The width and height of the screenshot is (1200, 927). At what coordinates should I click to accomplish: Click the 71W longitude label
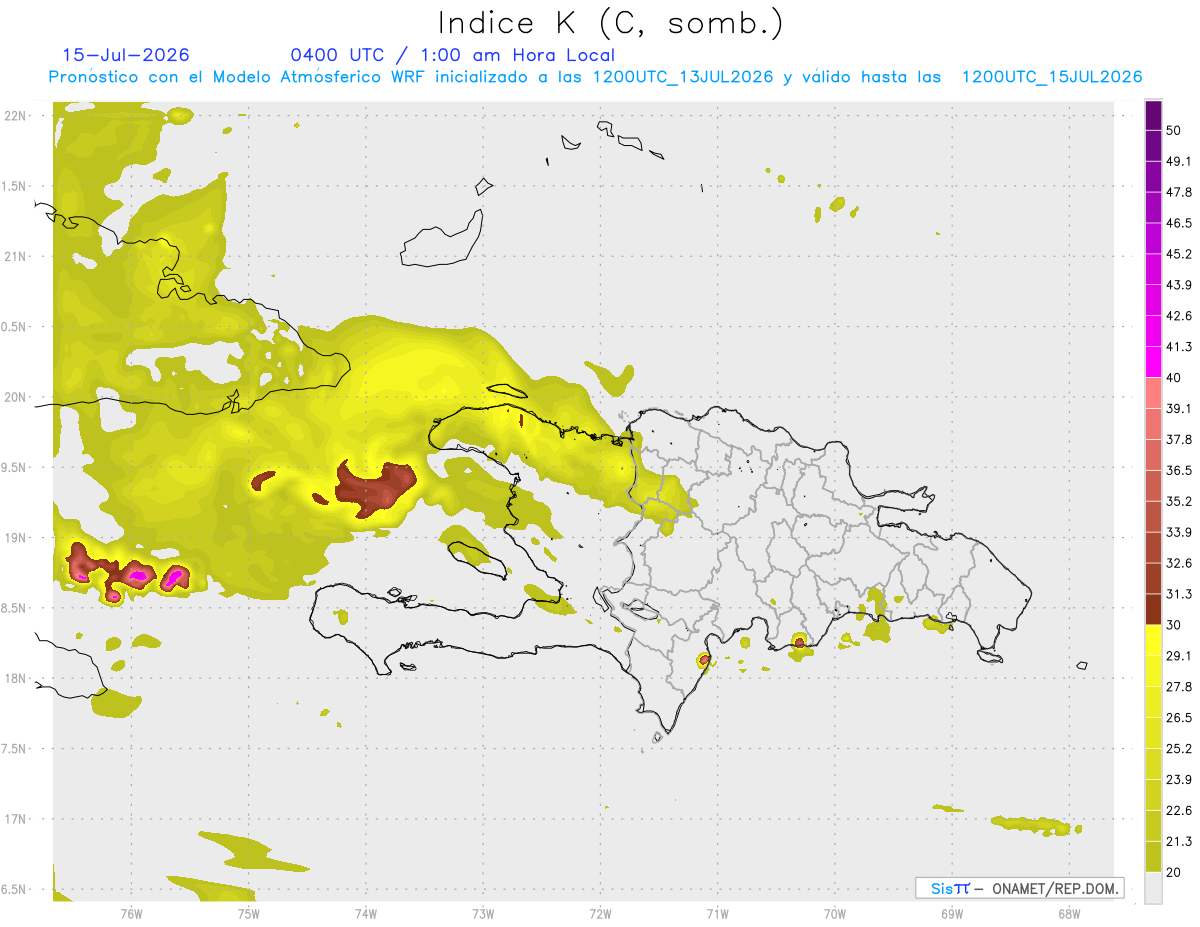click(717, 913)
